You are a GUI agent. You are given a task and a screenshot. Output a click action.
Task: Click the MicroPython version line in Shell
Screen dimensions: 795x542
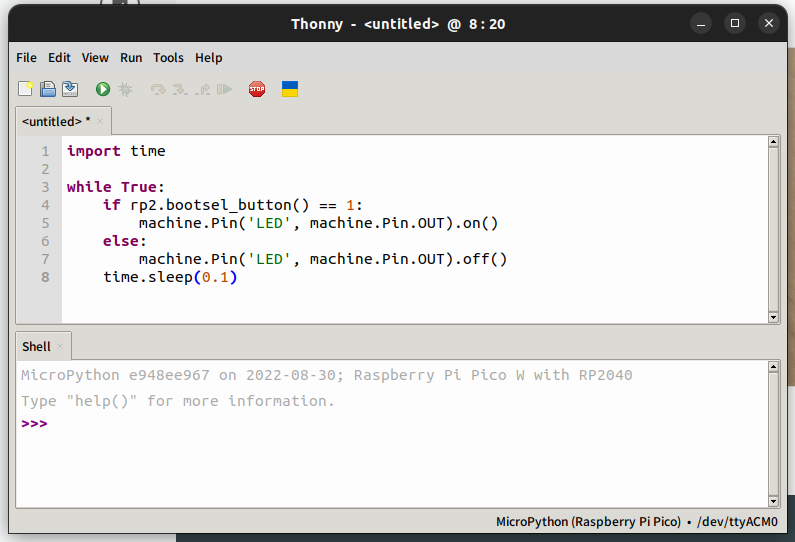pyautogui.click(x=327, y=375)
